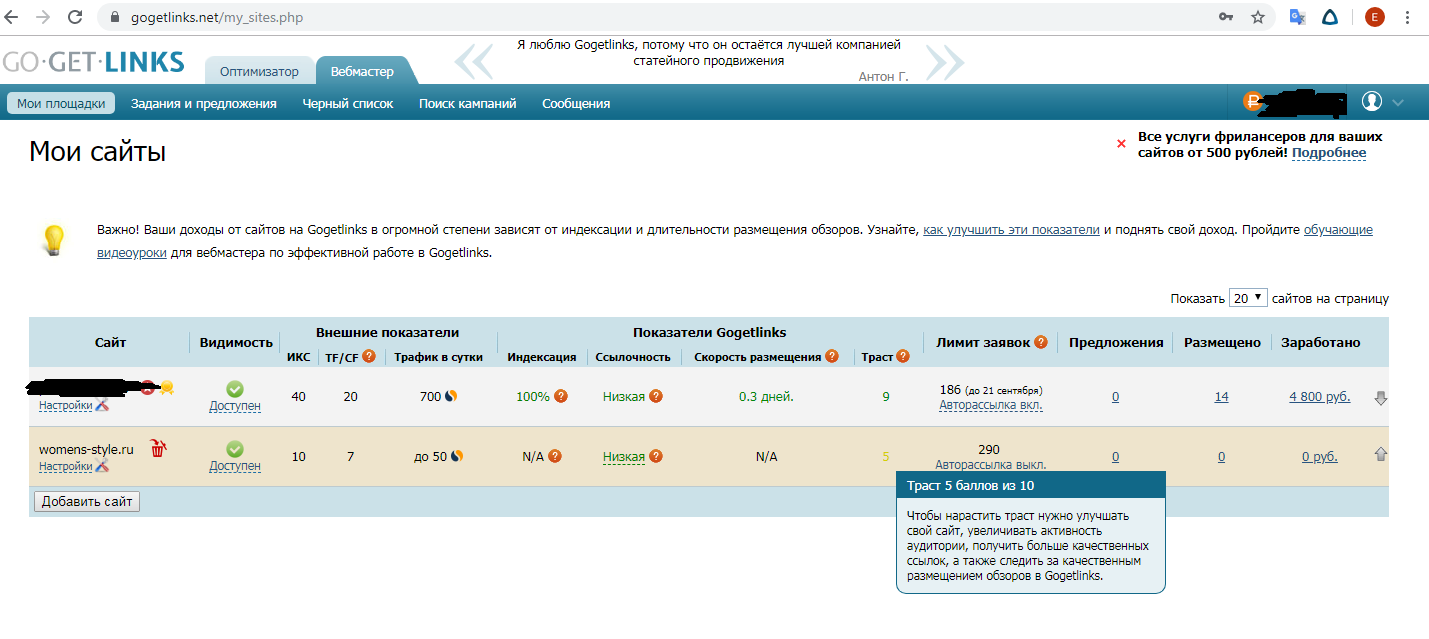The image size is (1429, 639).
Task: Click tools icon beside first site's Настройки
Action: [x=102, y=405]
